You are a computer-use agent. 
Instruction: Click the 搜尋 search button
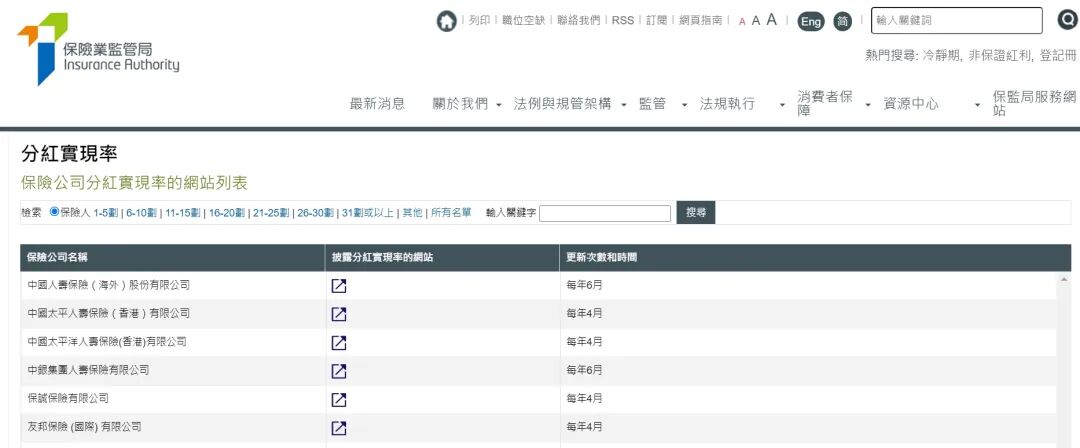696,213
